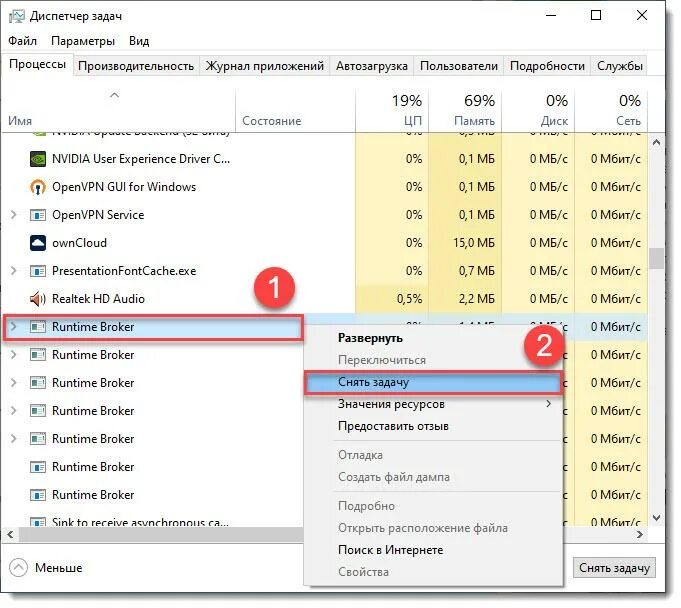
Task: Click the '15,0 МБ' memory value for ownCloud
Action: tap(474, 243)
